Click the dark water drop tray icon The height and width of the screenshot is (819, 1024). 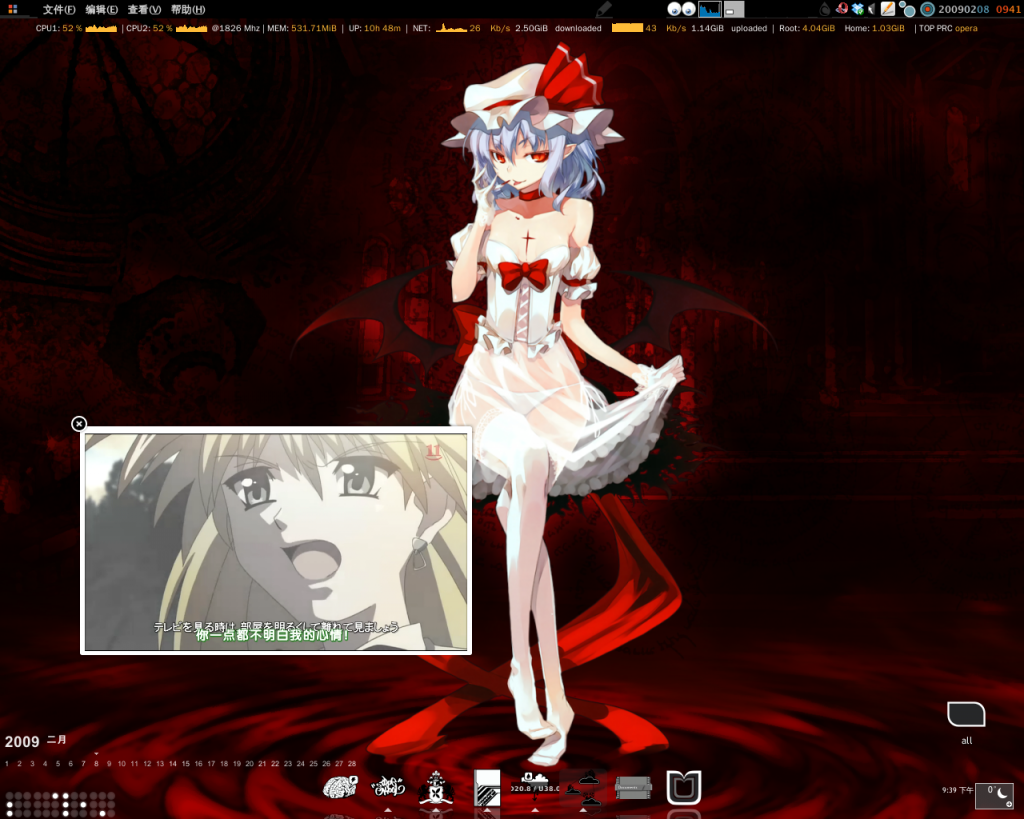coord(825,8)
